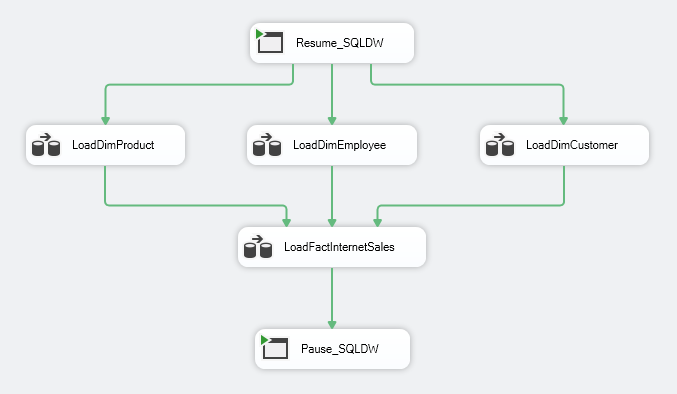Select the Pause_SQLDW label text

pos(340,349)
